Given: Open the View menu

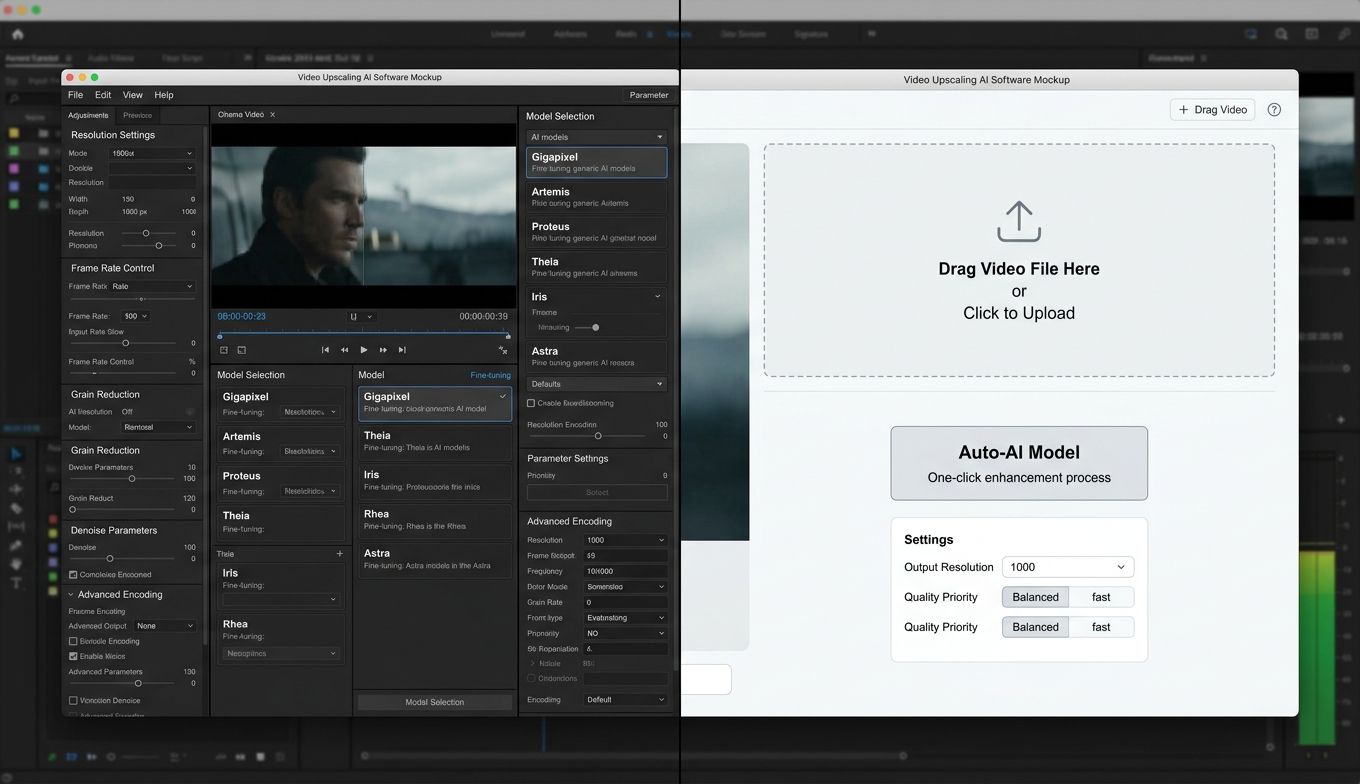Looking at the screenshot, I should 133,95.
